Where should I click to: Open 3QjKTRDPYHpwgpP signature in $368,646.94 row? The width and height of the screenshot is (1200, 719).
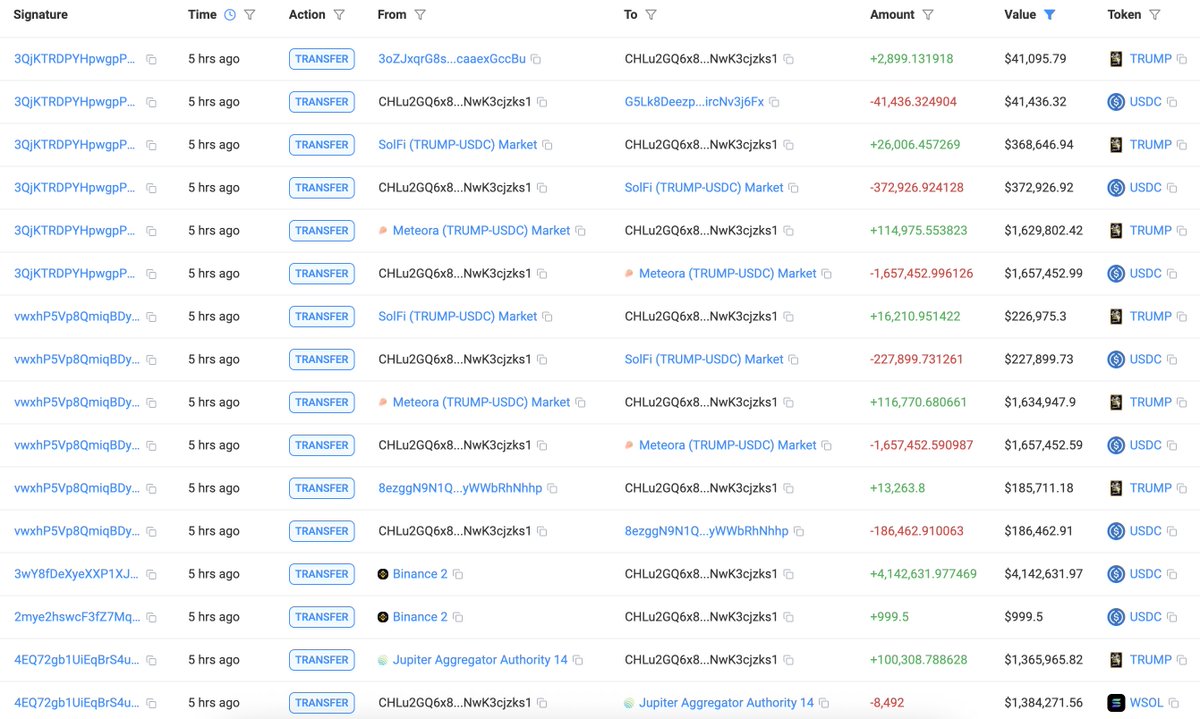(75, 145)
